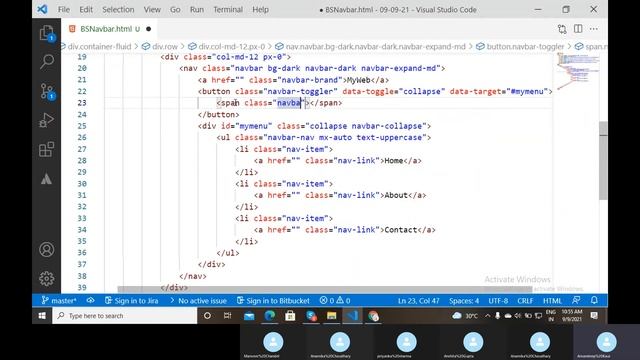This screenshot has width=640, height=360.
Task: Click the text 'Contact' on line 34
Action: (x=401, y=230)
